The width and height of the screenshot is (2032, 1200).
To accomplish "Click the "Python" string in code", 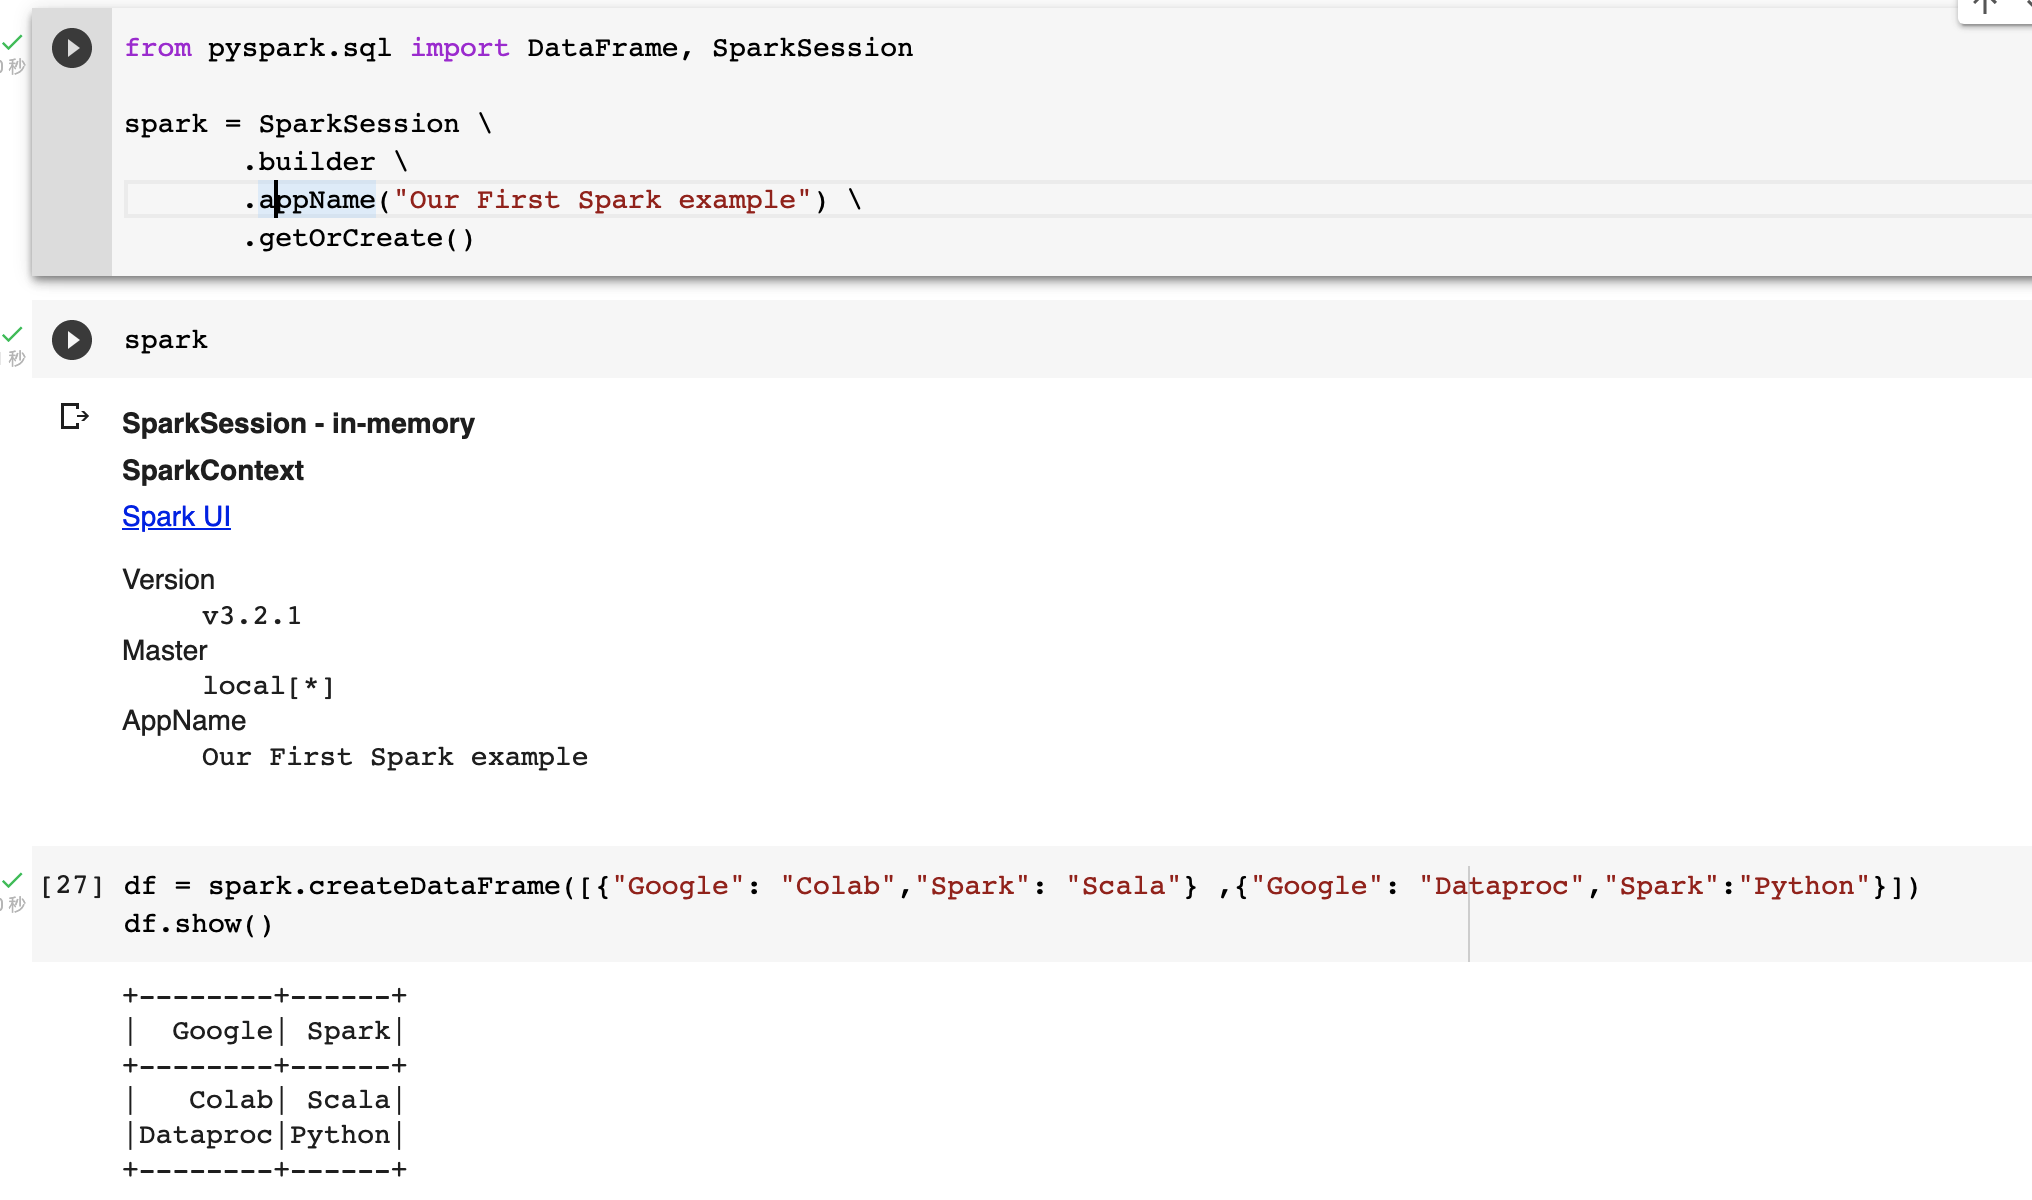I will click(x=1804, y=886).
